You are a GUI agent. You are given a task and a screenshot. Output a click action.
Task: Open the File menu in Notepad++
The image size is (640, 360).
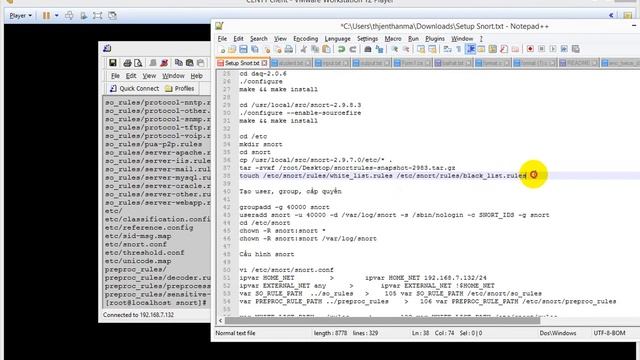pos(222,38)
